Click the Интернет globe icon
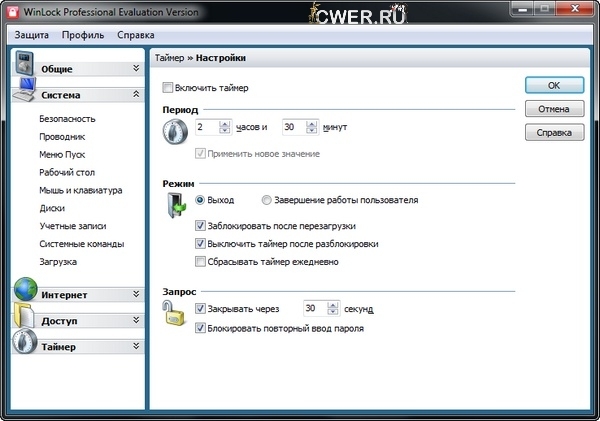600x421 pixels. coord(24,293)
